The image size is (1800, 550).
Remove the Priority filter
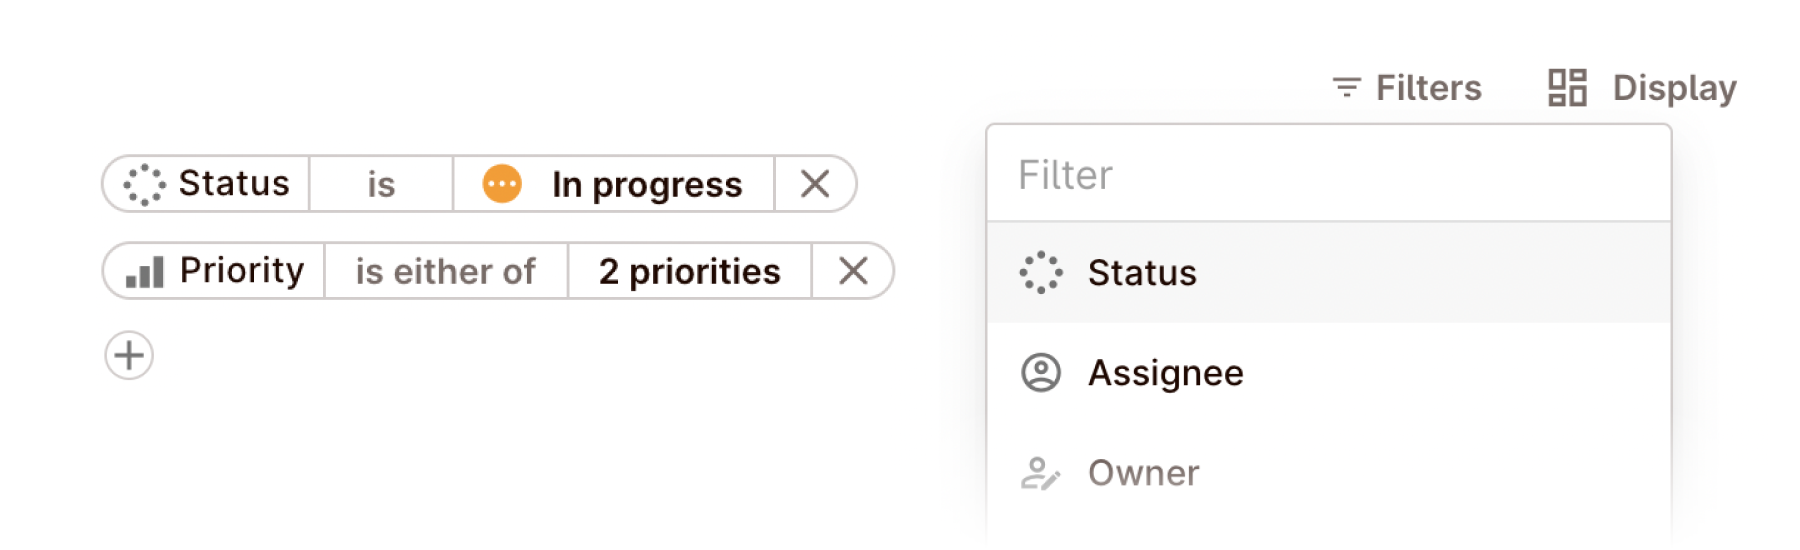coord(852,271)
